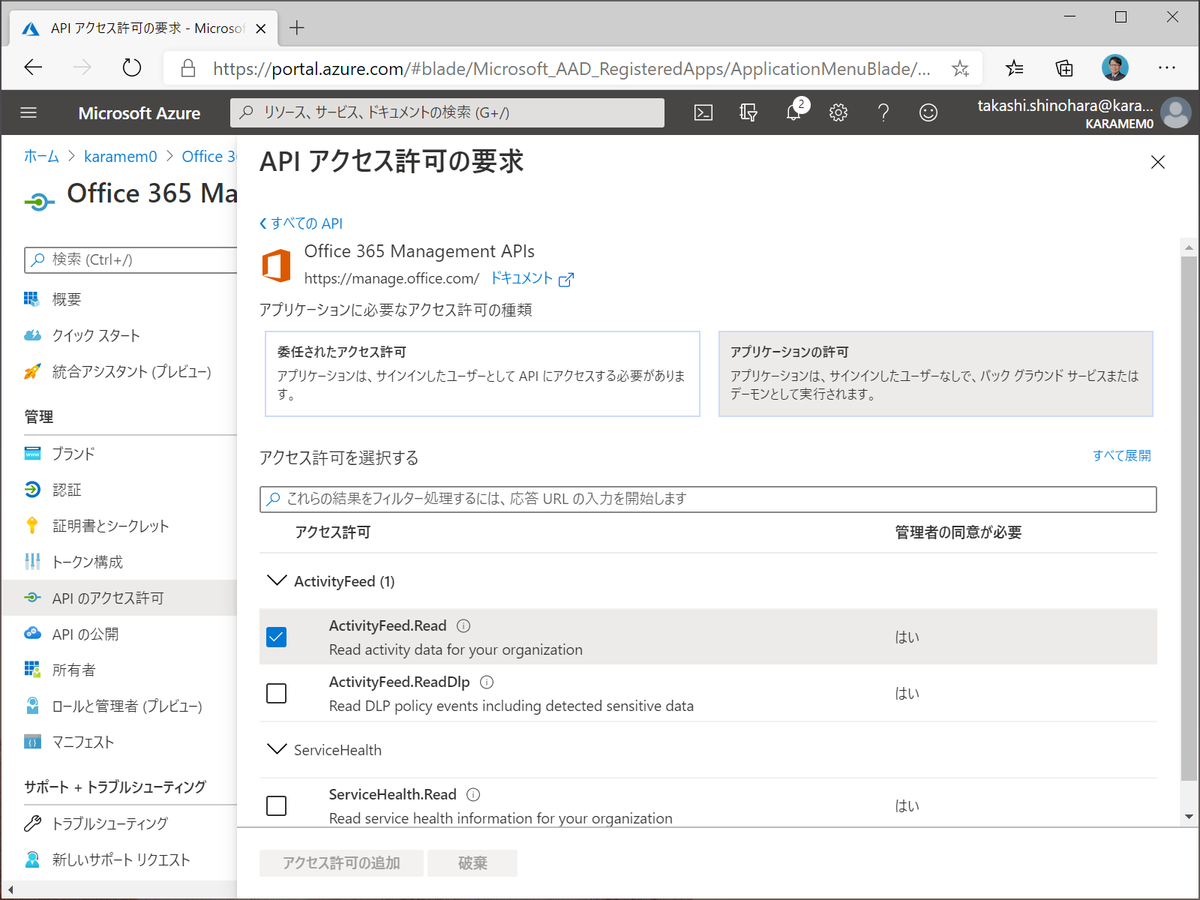This screenshot has height=900, width=1200.
Task: Add page to favorites star icon
Action: [960, 68]
